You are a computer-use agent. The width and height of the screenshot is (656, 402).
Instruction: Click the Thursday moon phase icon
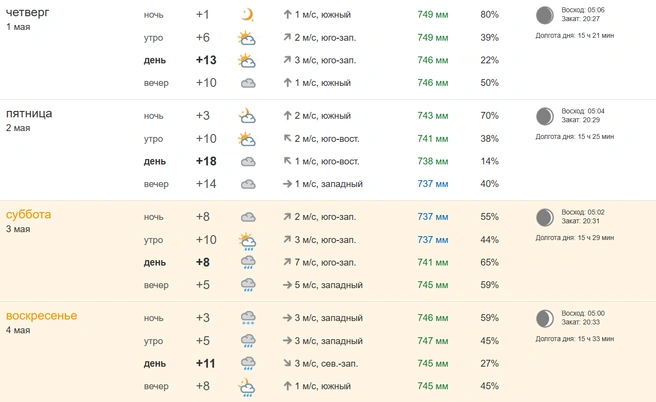tap(544, 15)
